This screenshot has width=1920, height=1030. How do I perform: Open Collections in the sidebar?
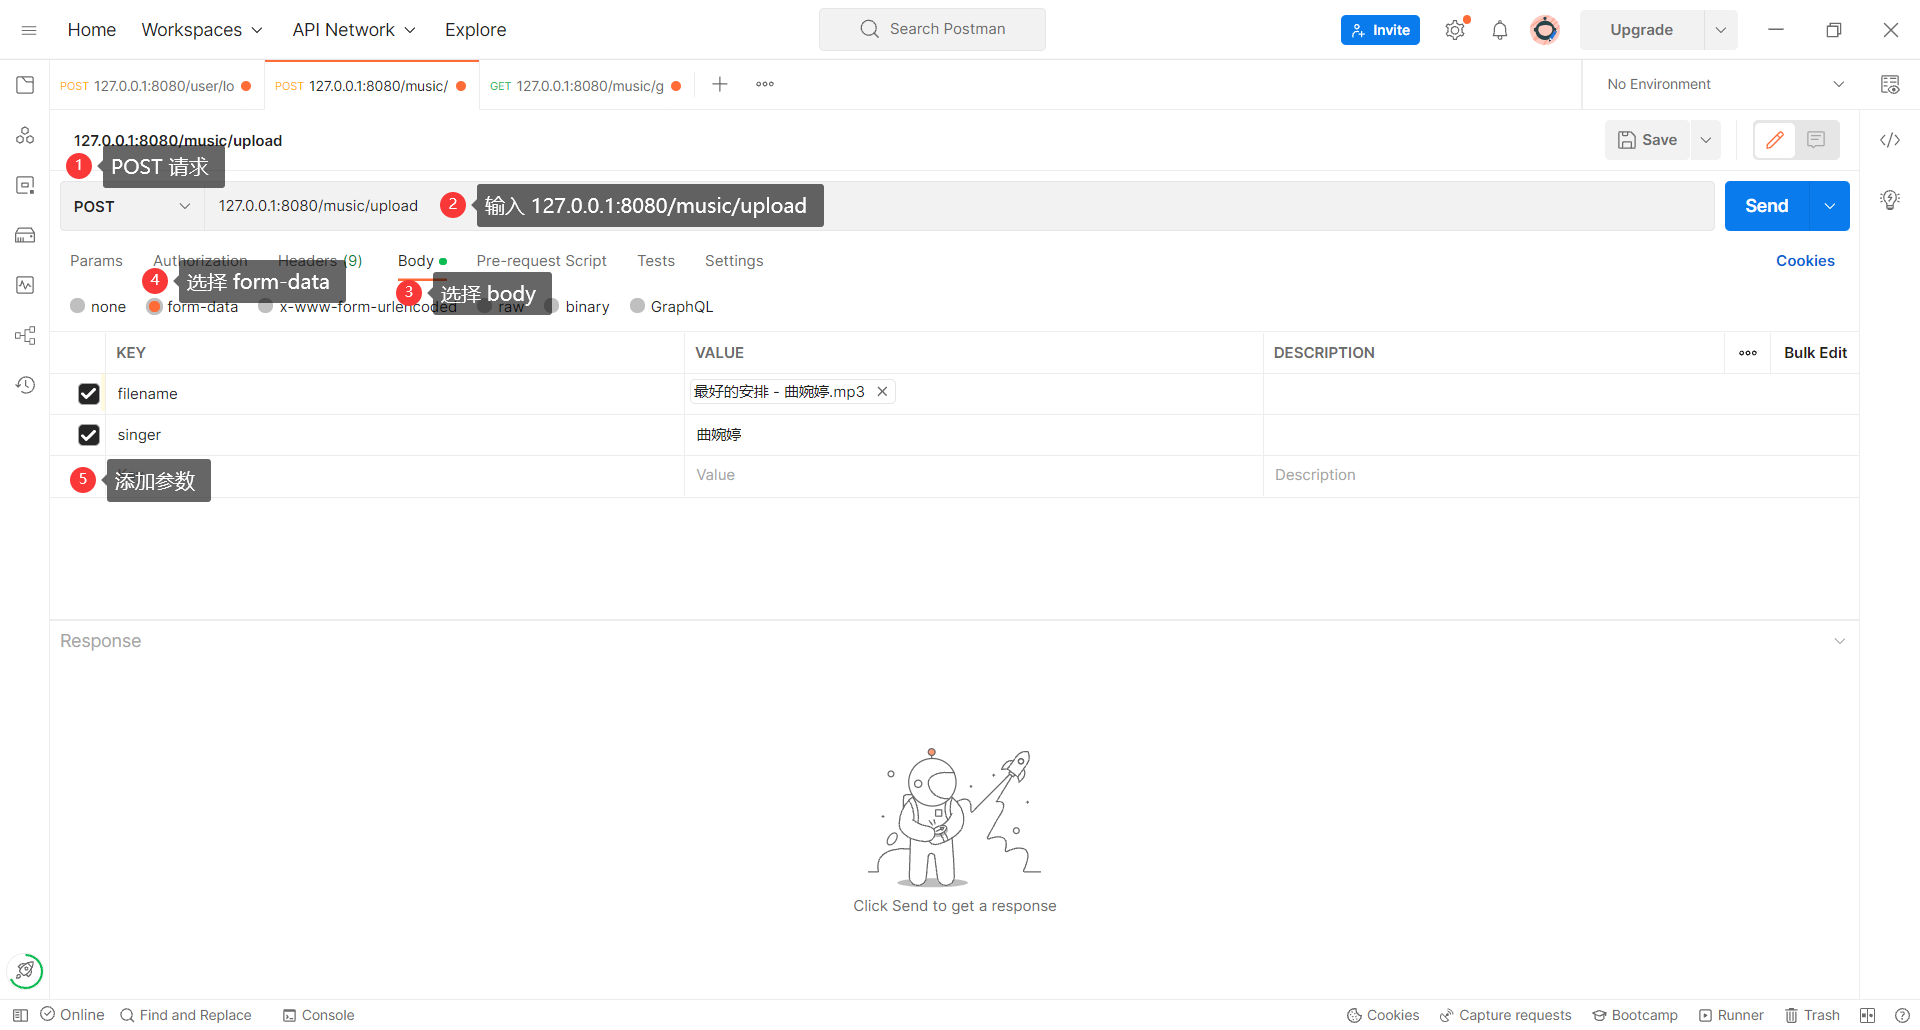(x=25, y=85)
